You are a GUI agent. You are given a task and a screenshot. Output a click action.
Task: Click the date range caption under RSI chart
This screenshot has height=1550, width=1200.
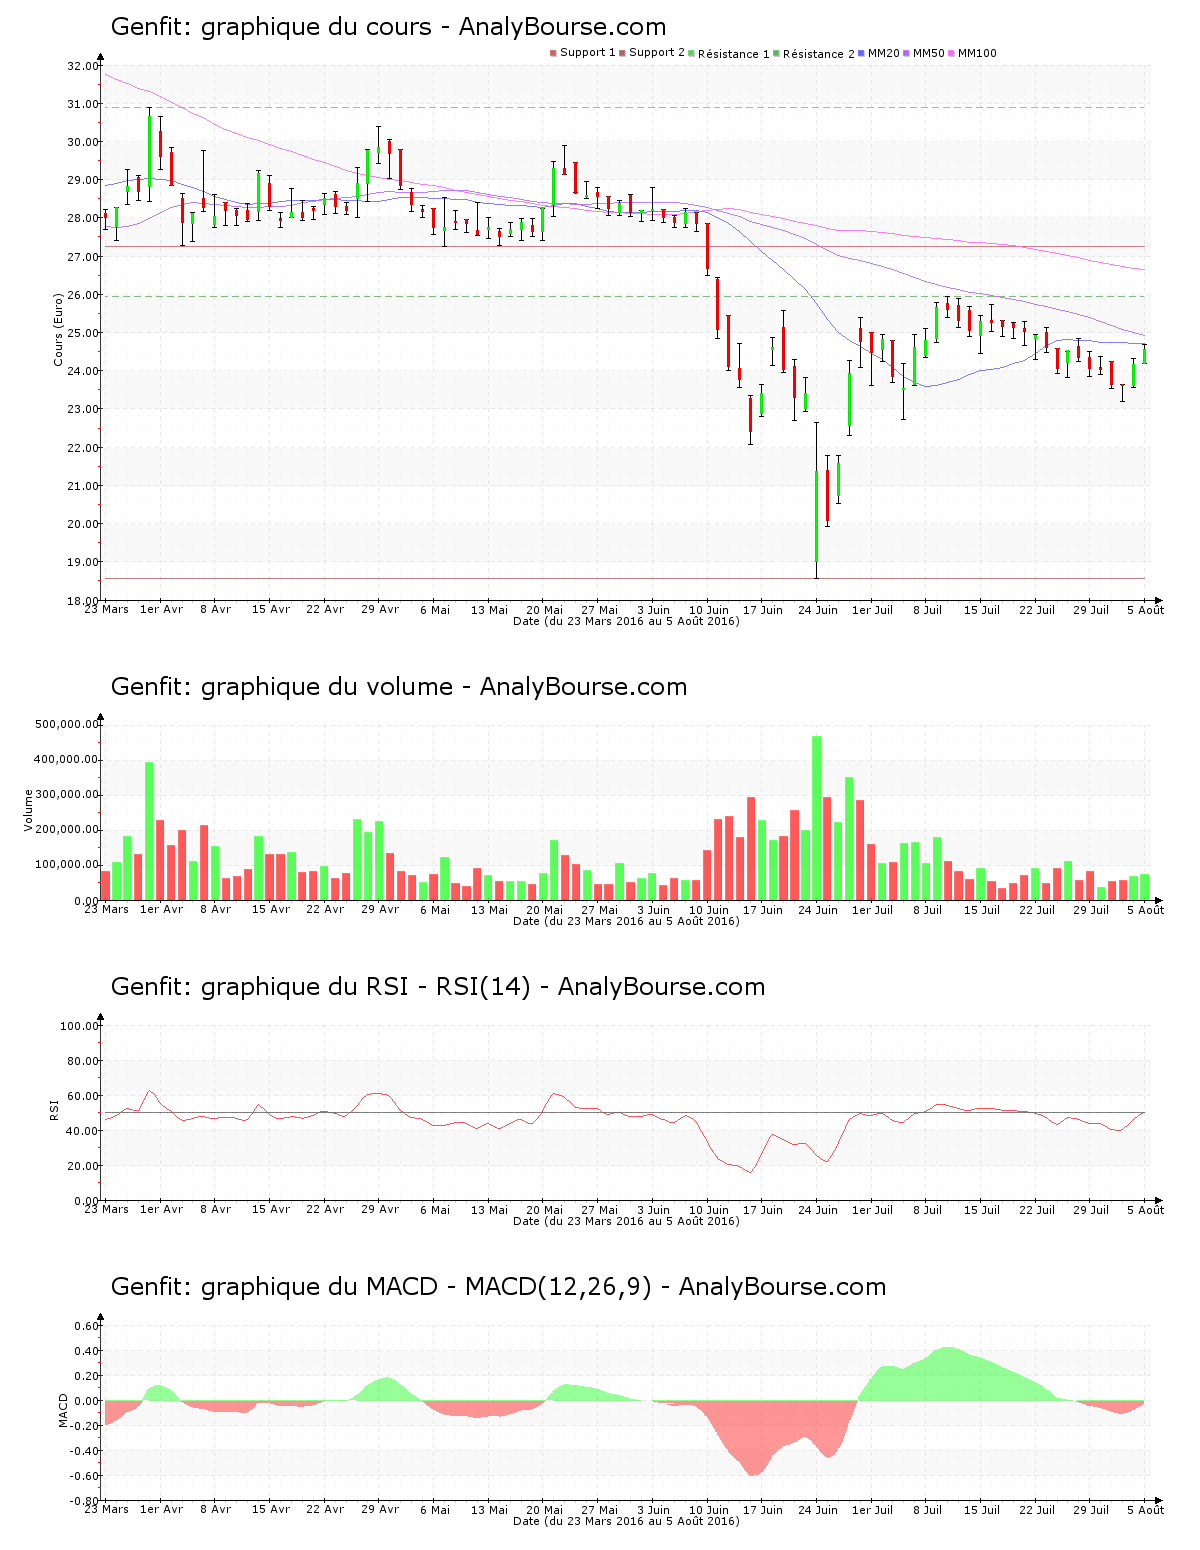[x=626, y=1221]
